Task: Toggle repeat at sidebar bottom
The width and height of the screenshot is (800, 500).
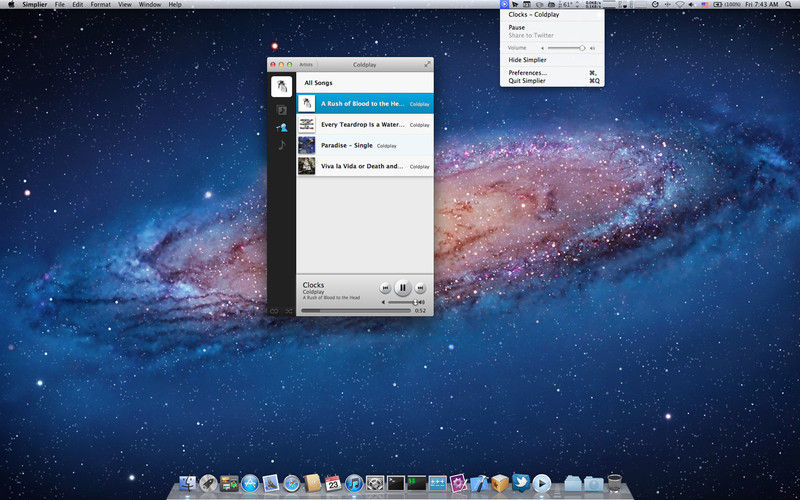Action: coord(274,310)
